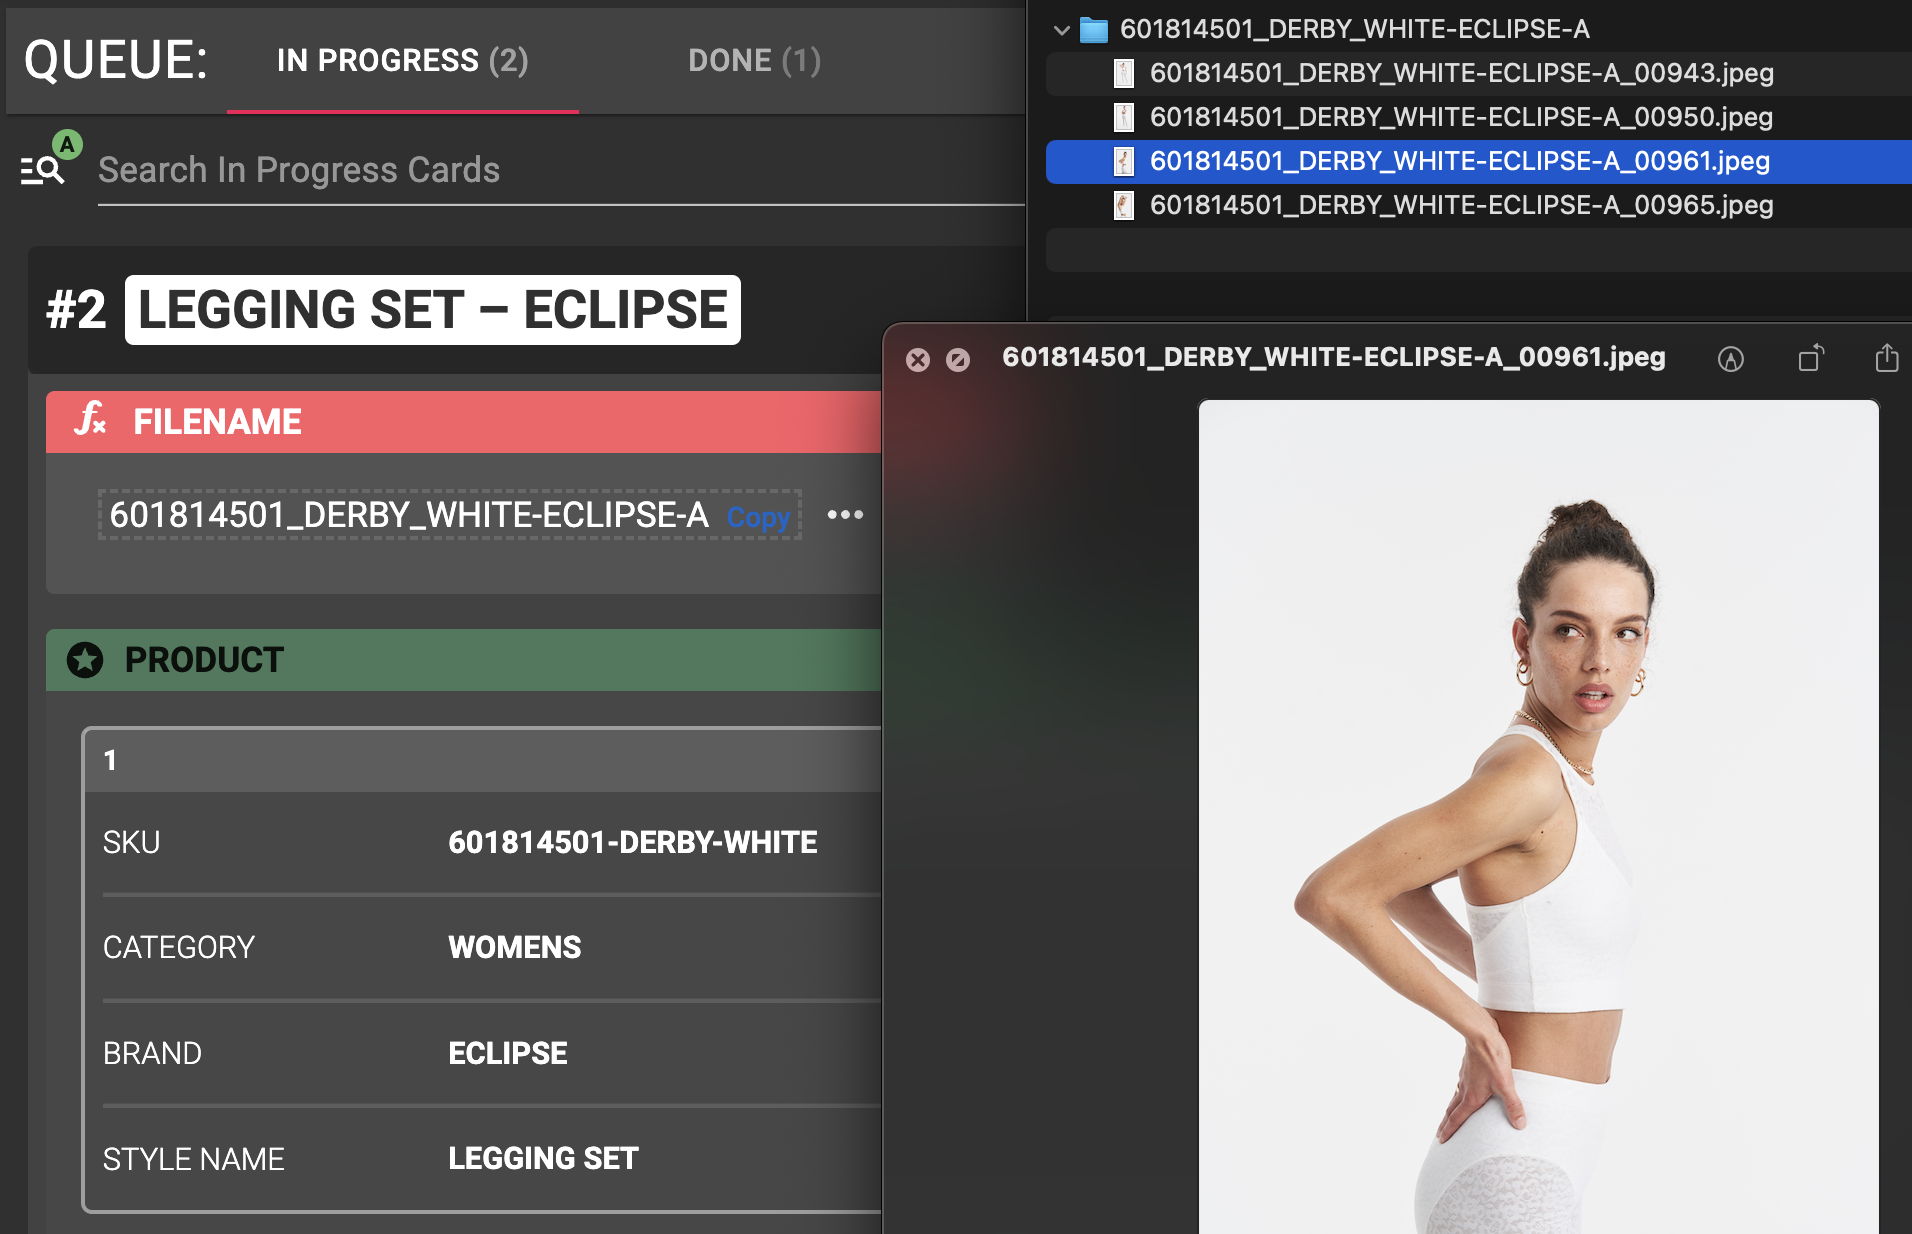
Task: Switch to the DONE (1) tab
Action: [754, 61]
